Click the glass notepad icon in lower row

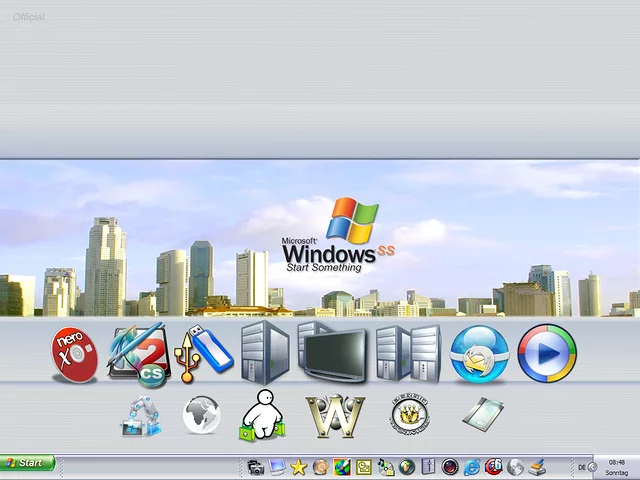click(x=483, y=413)
